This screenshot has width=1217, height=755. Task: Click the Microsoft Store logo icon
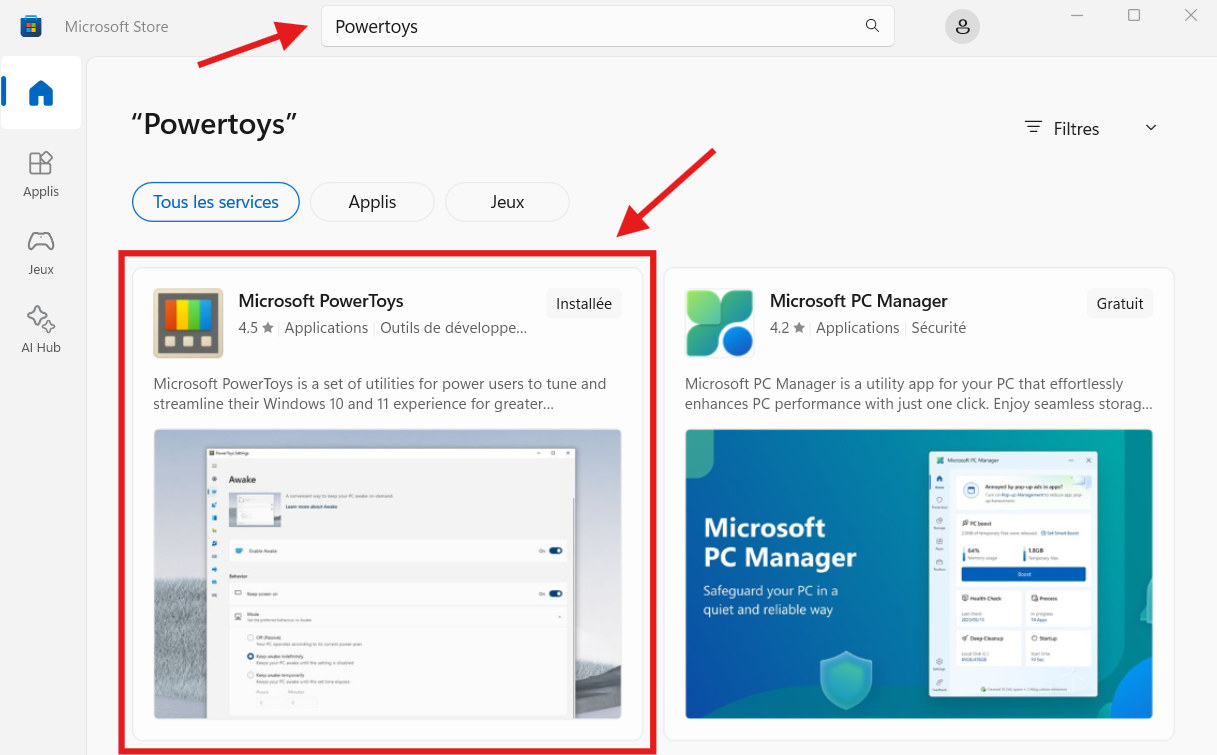pyautogui.click(x=31, y=26)
